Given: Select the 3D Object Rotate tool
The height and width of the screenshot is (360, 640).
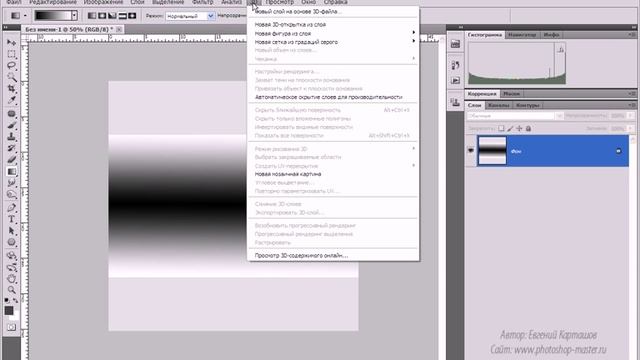Looking at the screenshot, I should pyautogui.click(x=11, y=256).
